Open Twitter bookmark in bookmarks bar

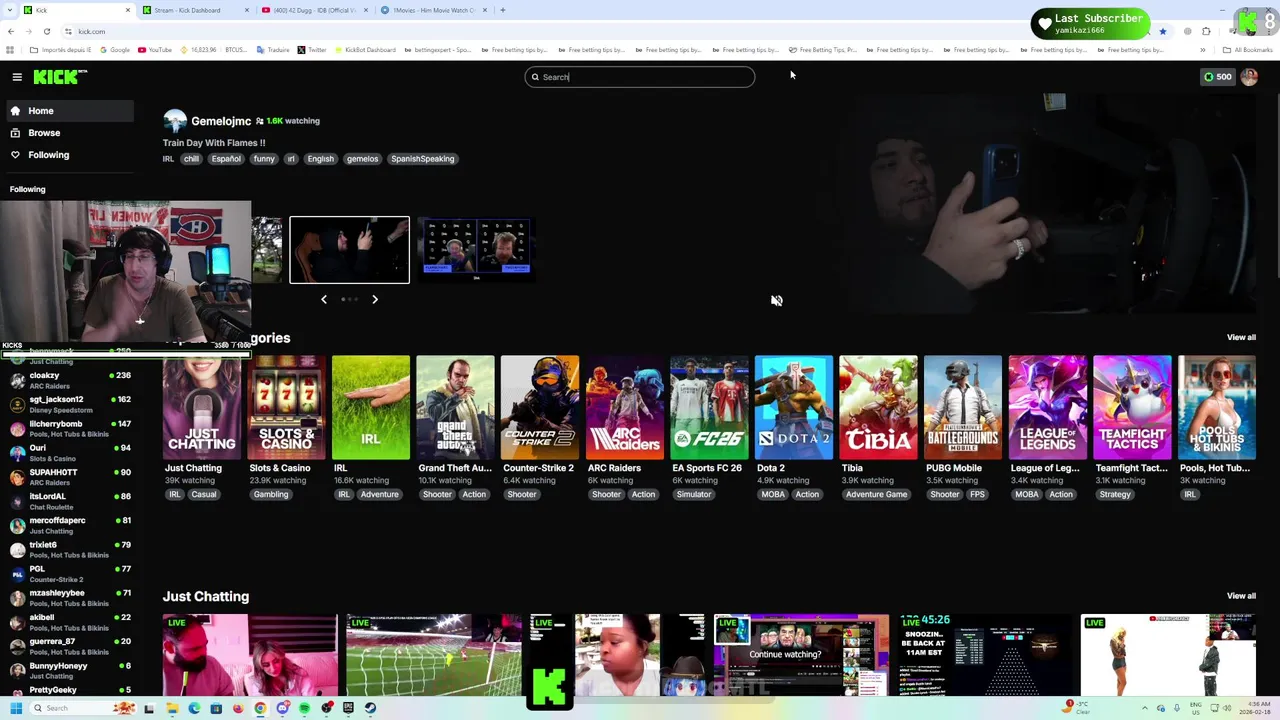coord(312,49)
